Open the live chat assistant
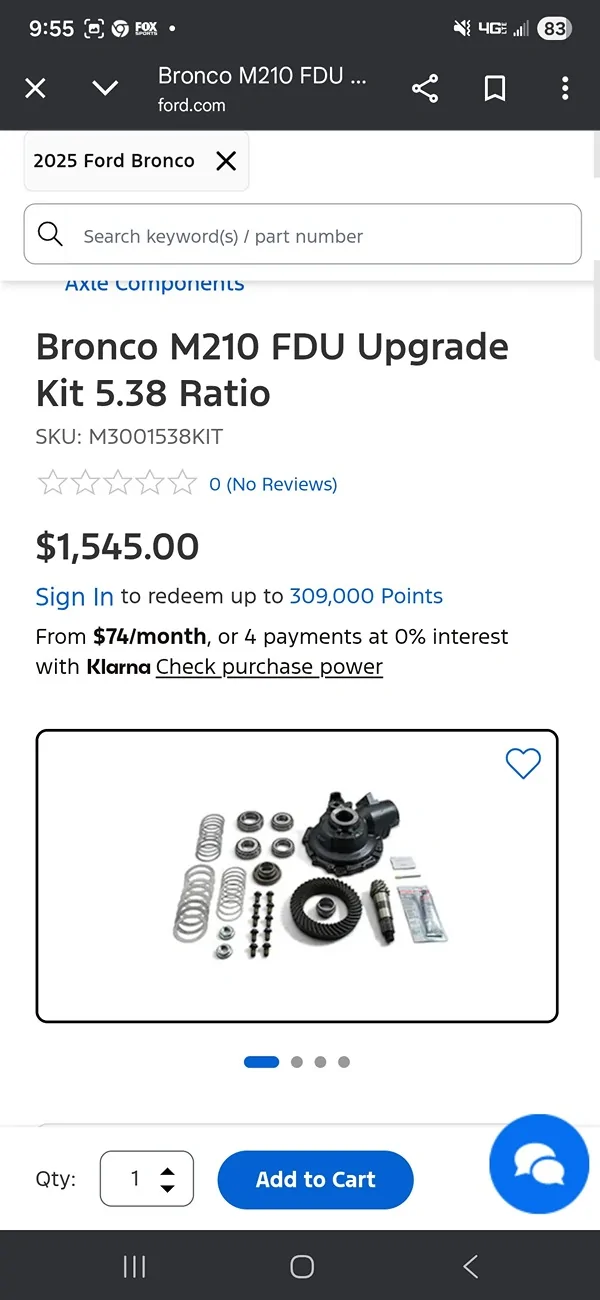Viewport: 600px width, 1300px height. click(539, 1164)
